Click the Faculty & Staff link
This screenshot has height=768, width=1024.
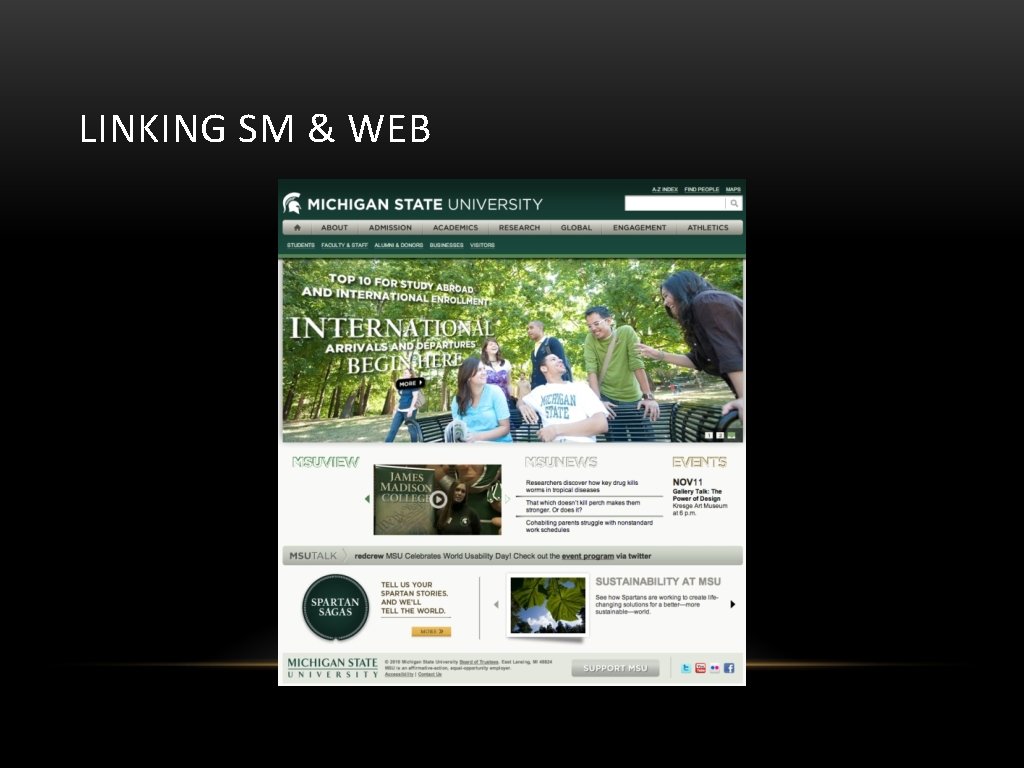(x=344, y=246)
